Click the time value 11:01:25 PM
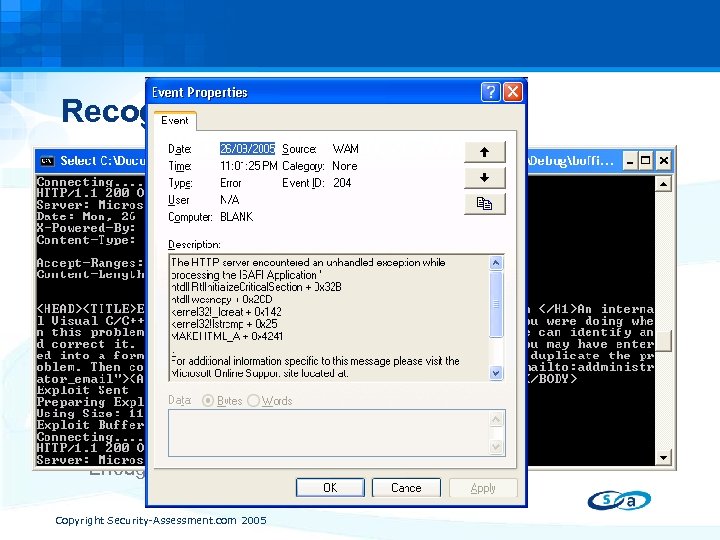 click(x=248, y=166)
